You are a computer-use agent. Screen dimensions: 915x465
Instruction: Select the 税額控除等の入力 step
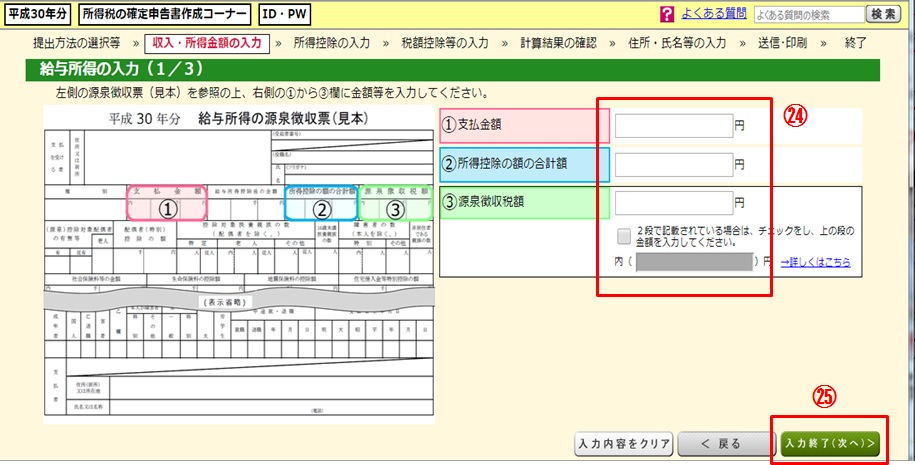[445, 43]
